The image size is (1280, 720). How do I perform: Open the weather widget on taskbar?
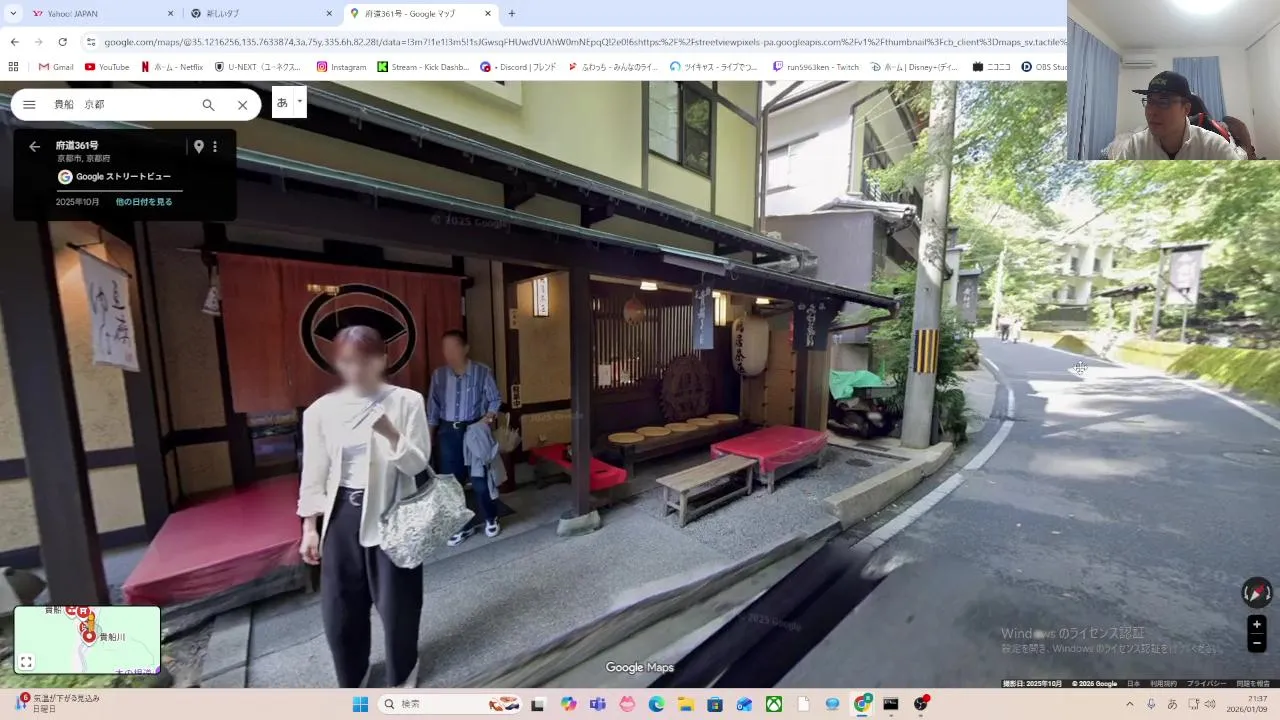pos(58,703)
